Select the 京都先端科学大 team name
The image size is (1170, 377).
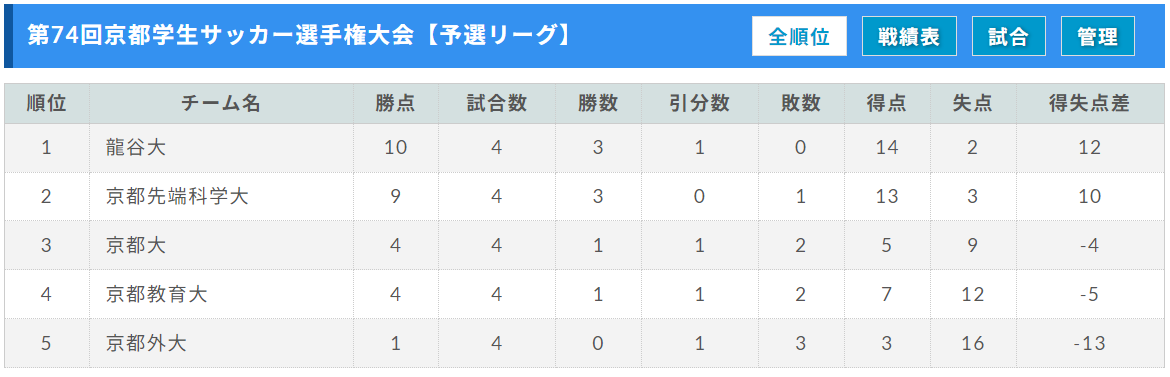click(177, 197)
